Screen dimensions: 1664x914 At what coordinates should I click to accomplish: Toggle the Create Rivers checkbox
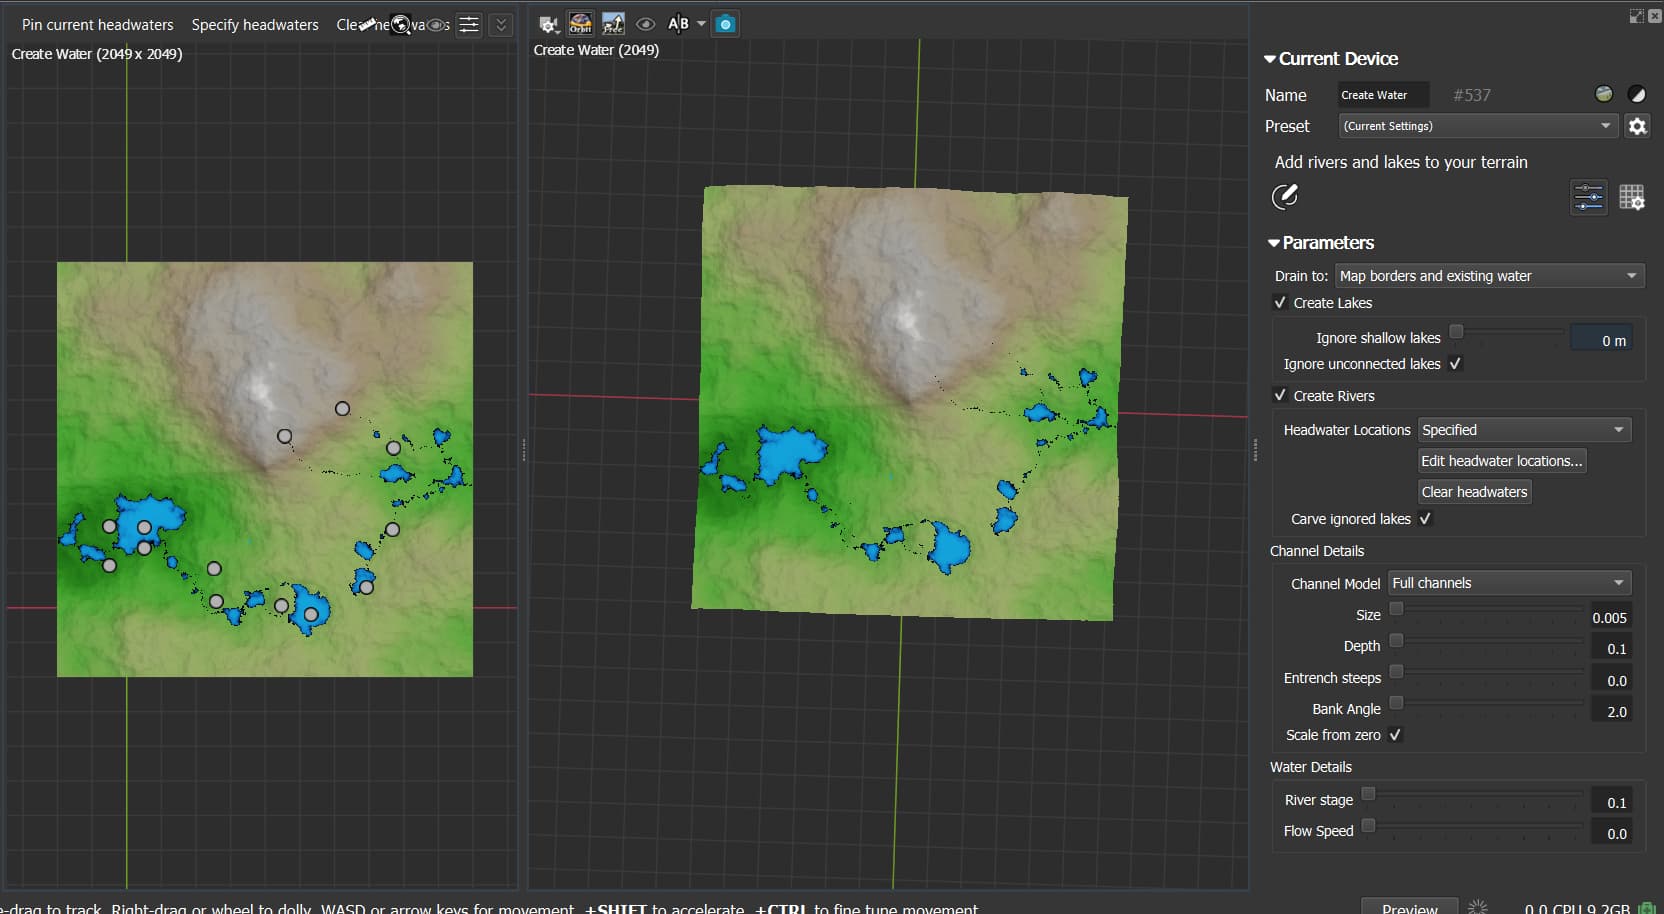tap(1280, 396)
